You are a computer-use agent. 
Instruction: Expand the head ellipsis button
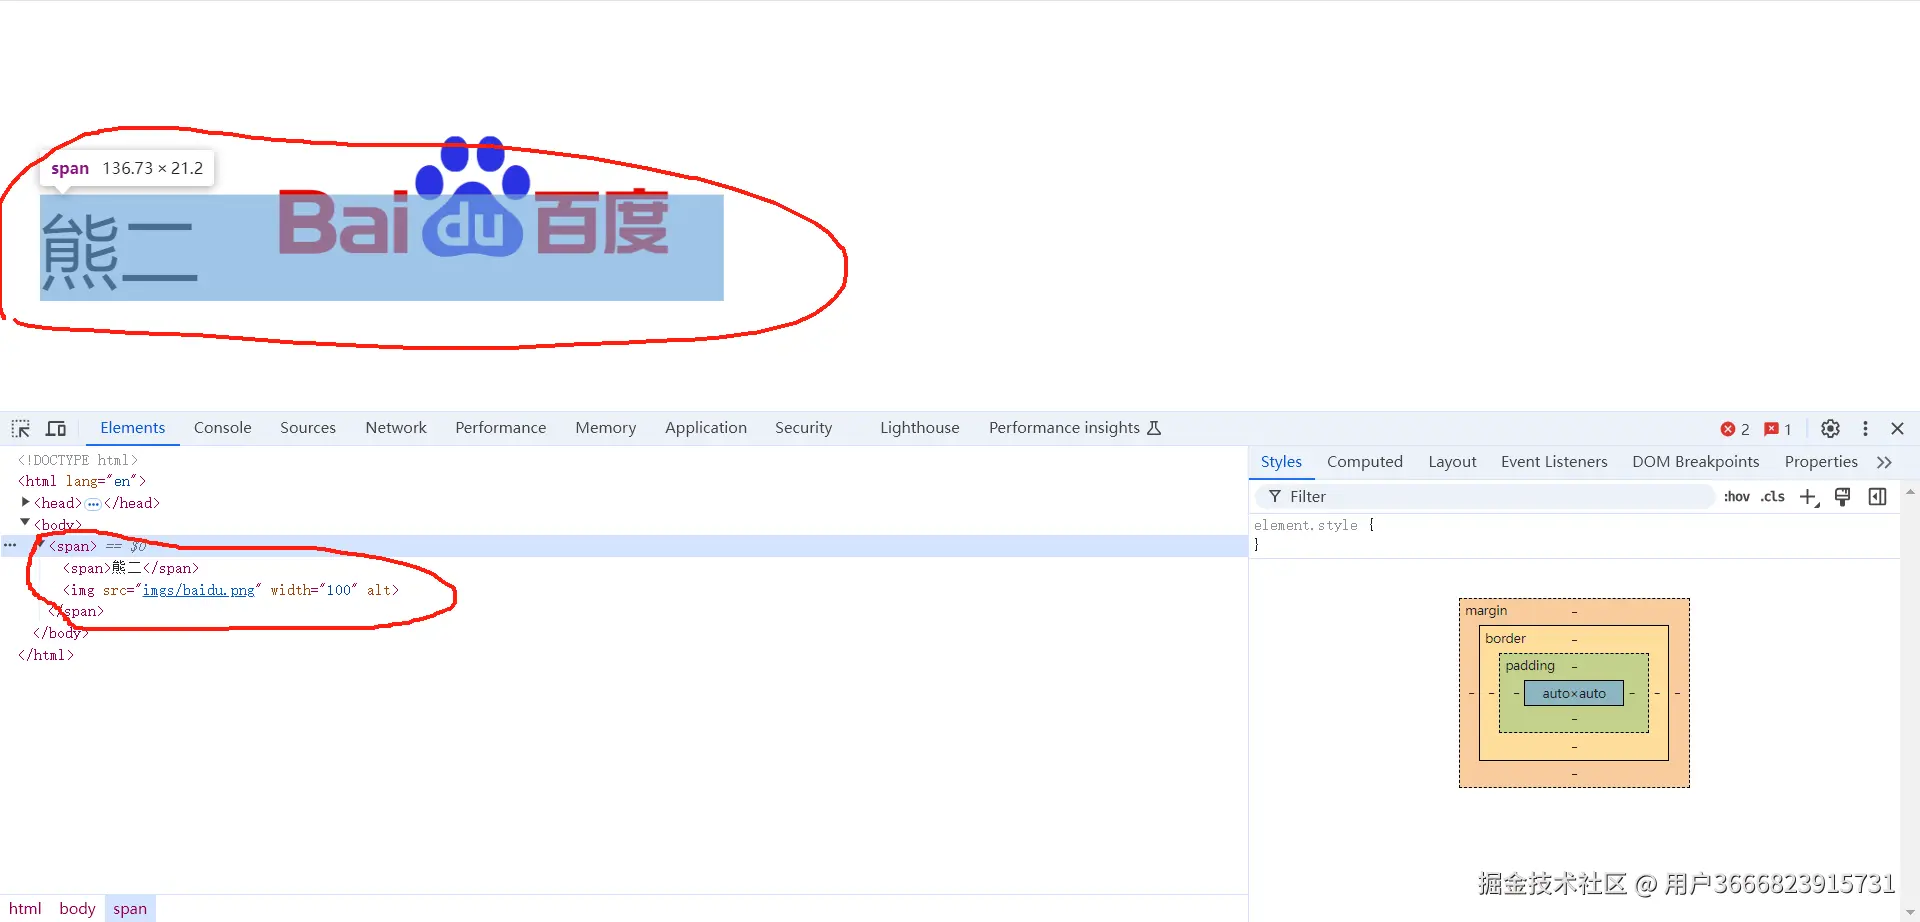[93, 504]
